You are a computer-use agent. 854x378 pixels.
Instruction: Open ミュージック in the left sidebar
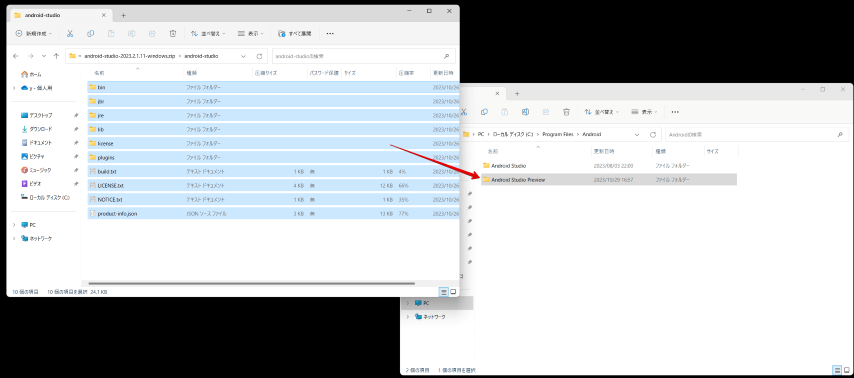point(36,170)
